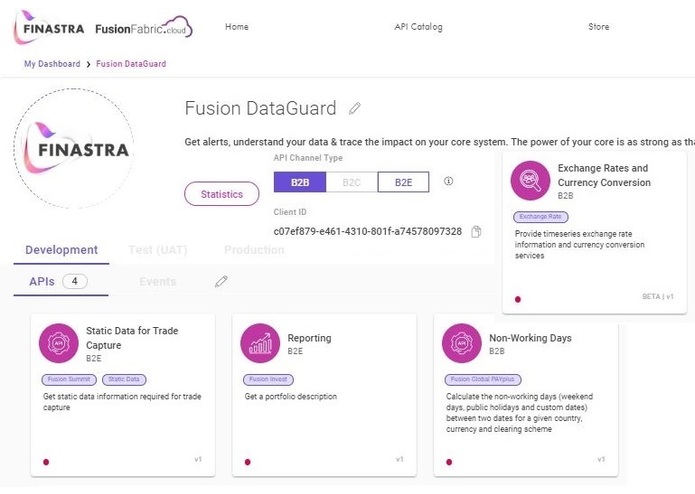This screenshot has width=695, height=494.
Task: Click the 'Client ID' label
Action: [x=290, y=212]
